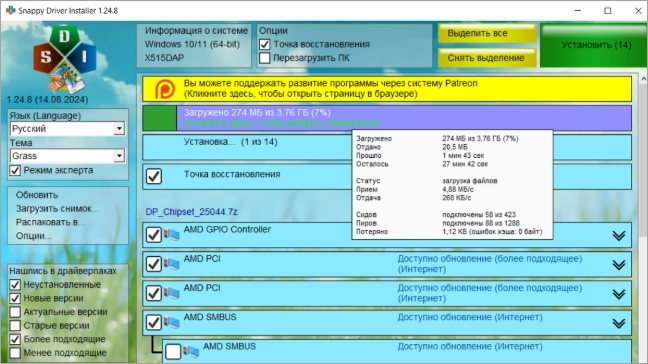Expand the AMD GPIO Controller row chevron
This screenshot has height=364, width=648.
(x=619, y=236)
